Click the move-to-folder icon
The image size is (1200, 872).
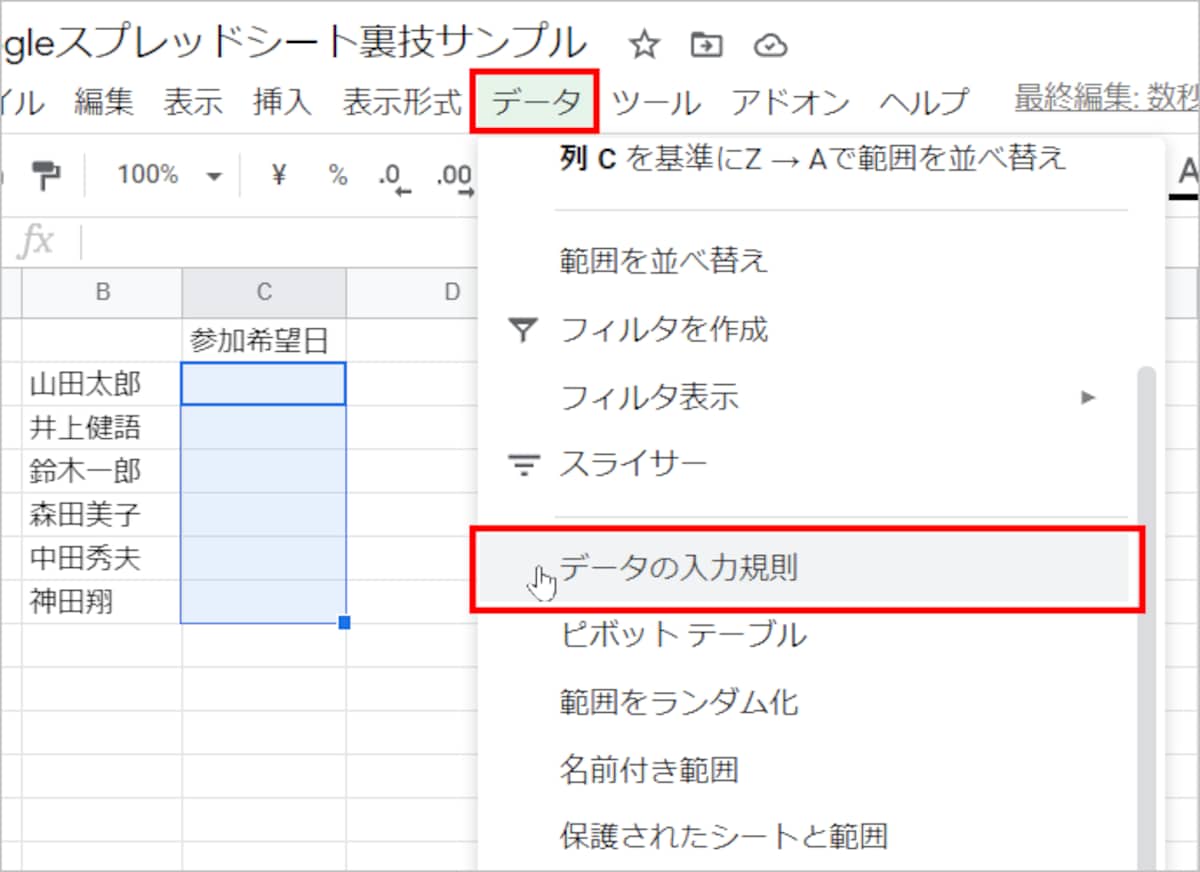pyautogui.click(x=706, y=45)
